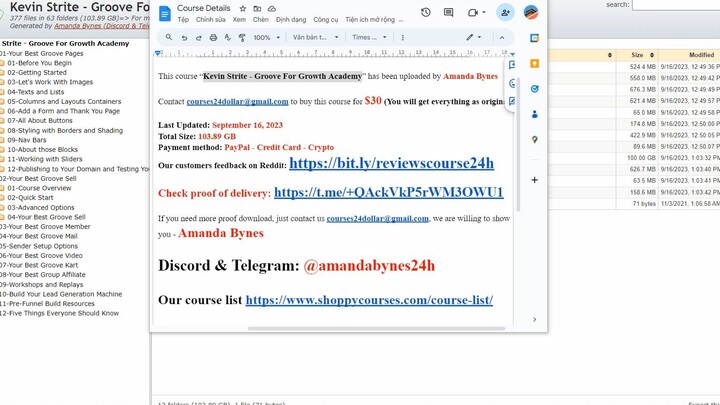This screenshot has width=720, height=405.
Task: Open the t.me proof of delivery link
Action: pyautogui.click(x=388, y=192)
